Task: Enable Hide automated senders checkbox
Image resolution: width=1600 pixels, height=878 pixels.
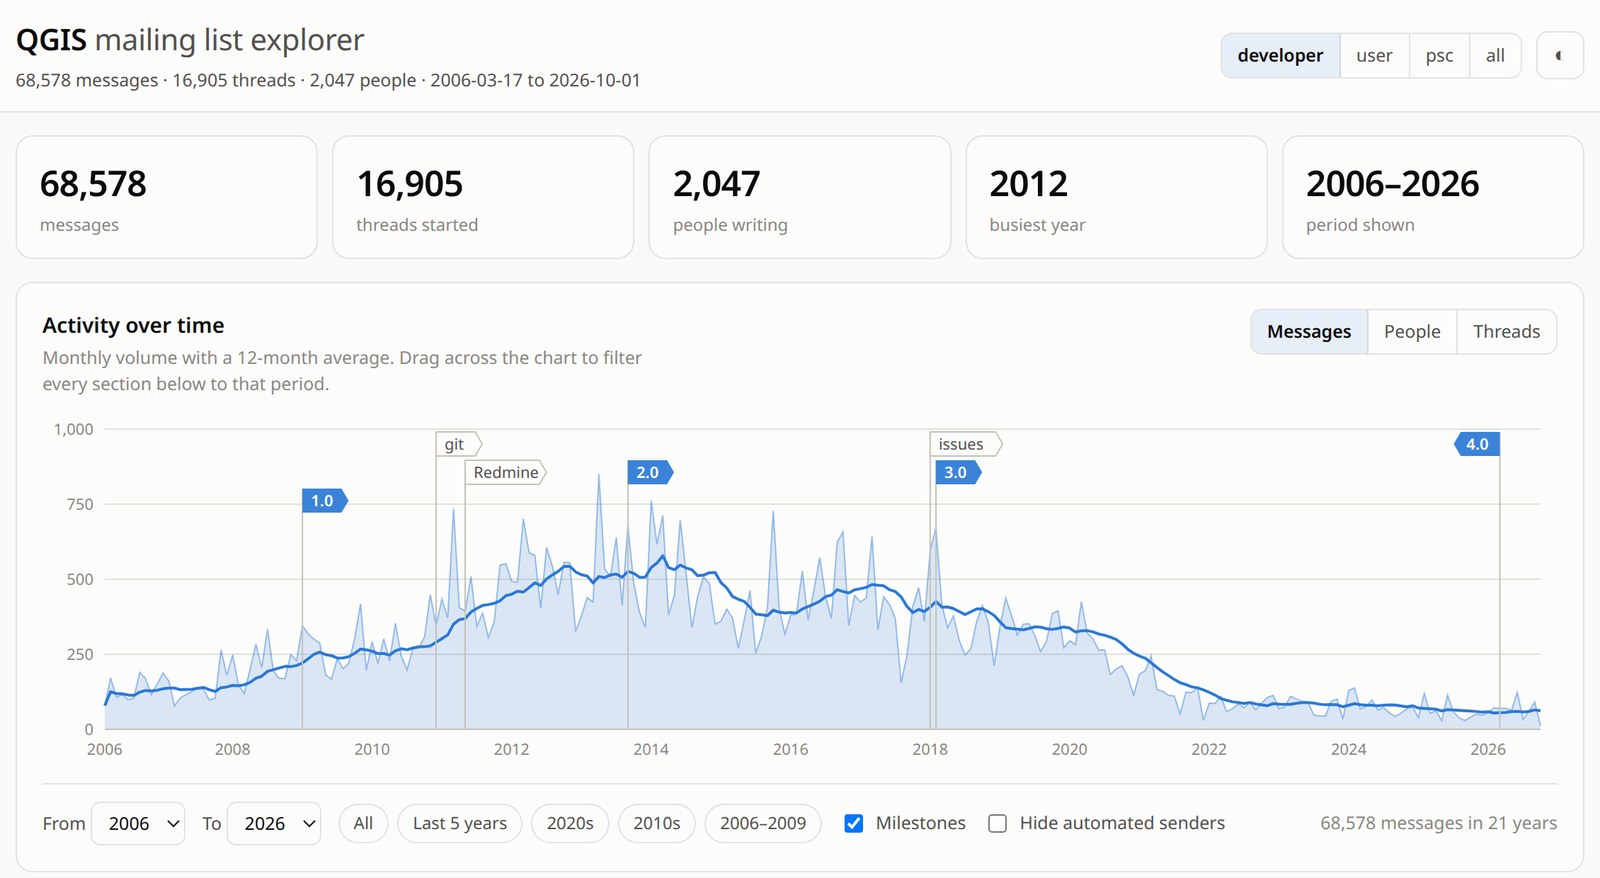Action: coord(997,823)
